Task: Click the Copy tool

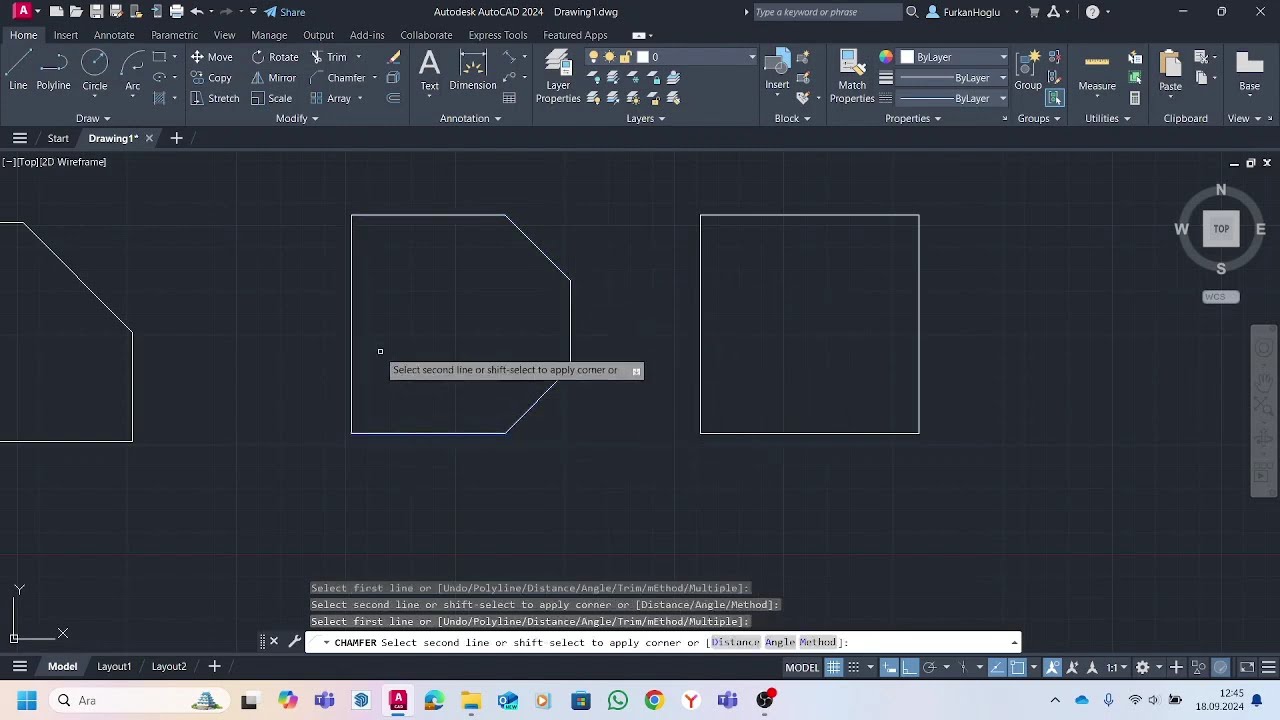Action: pyautogui.click(x=211, y=78)
